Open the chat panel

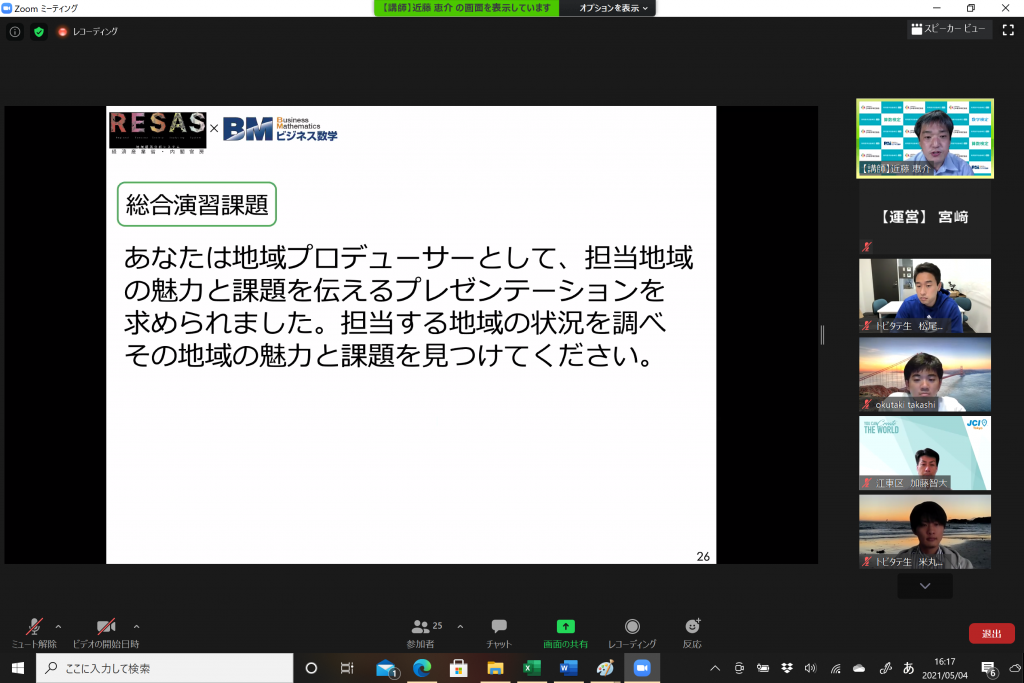(x=498, y=632)
